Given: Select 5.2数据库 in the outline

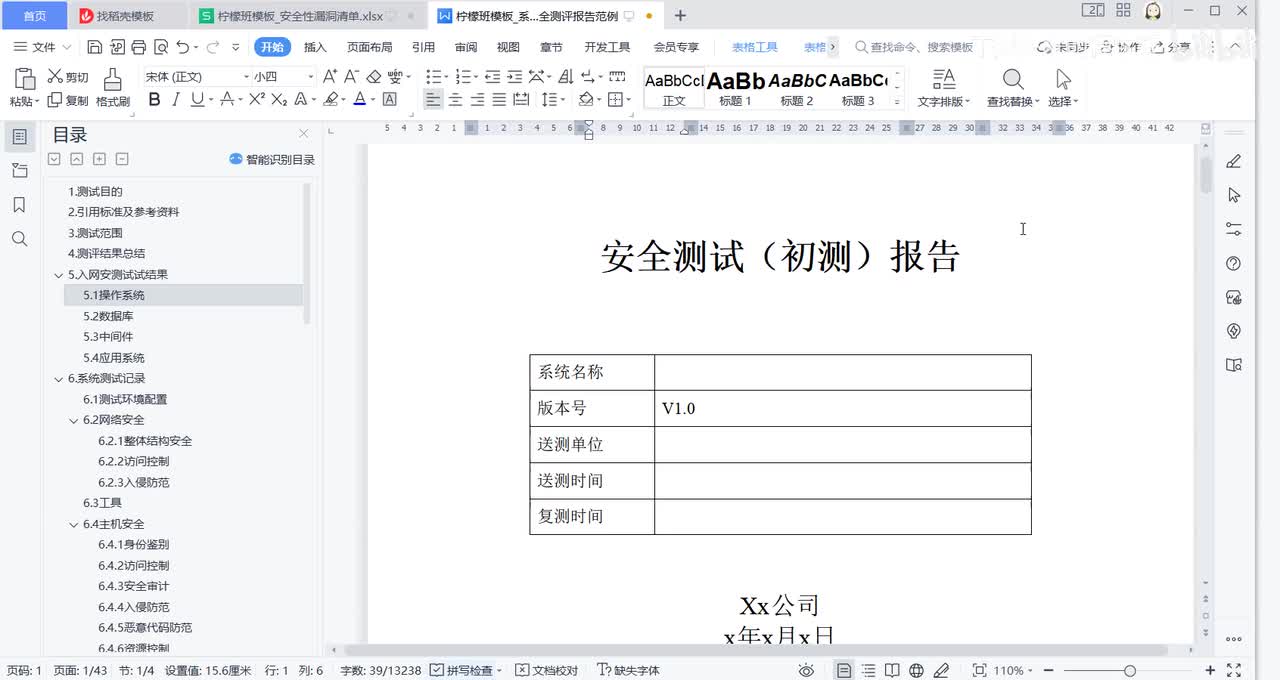Looking at the screenshot, I should [108, 316].
